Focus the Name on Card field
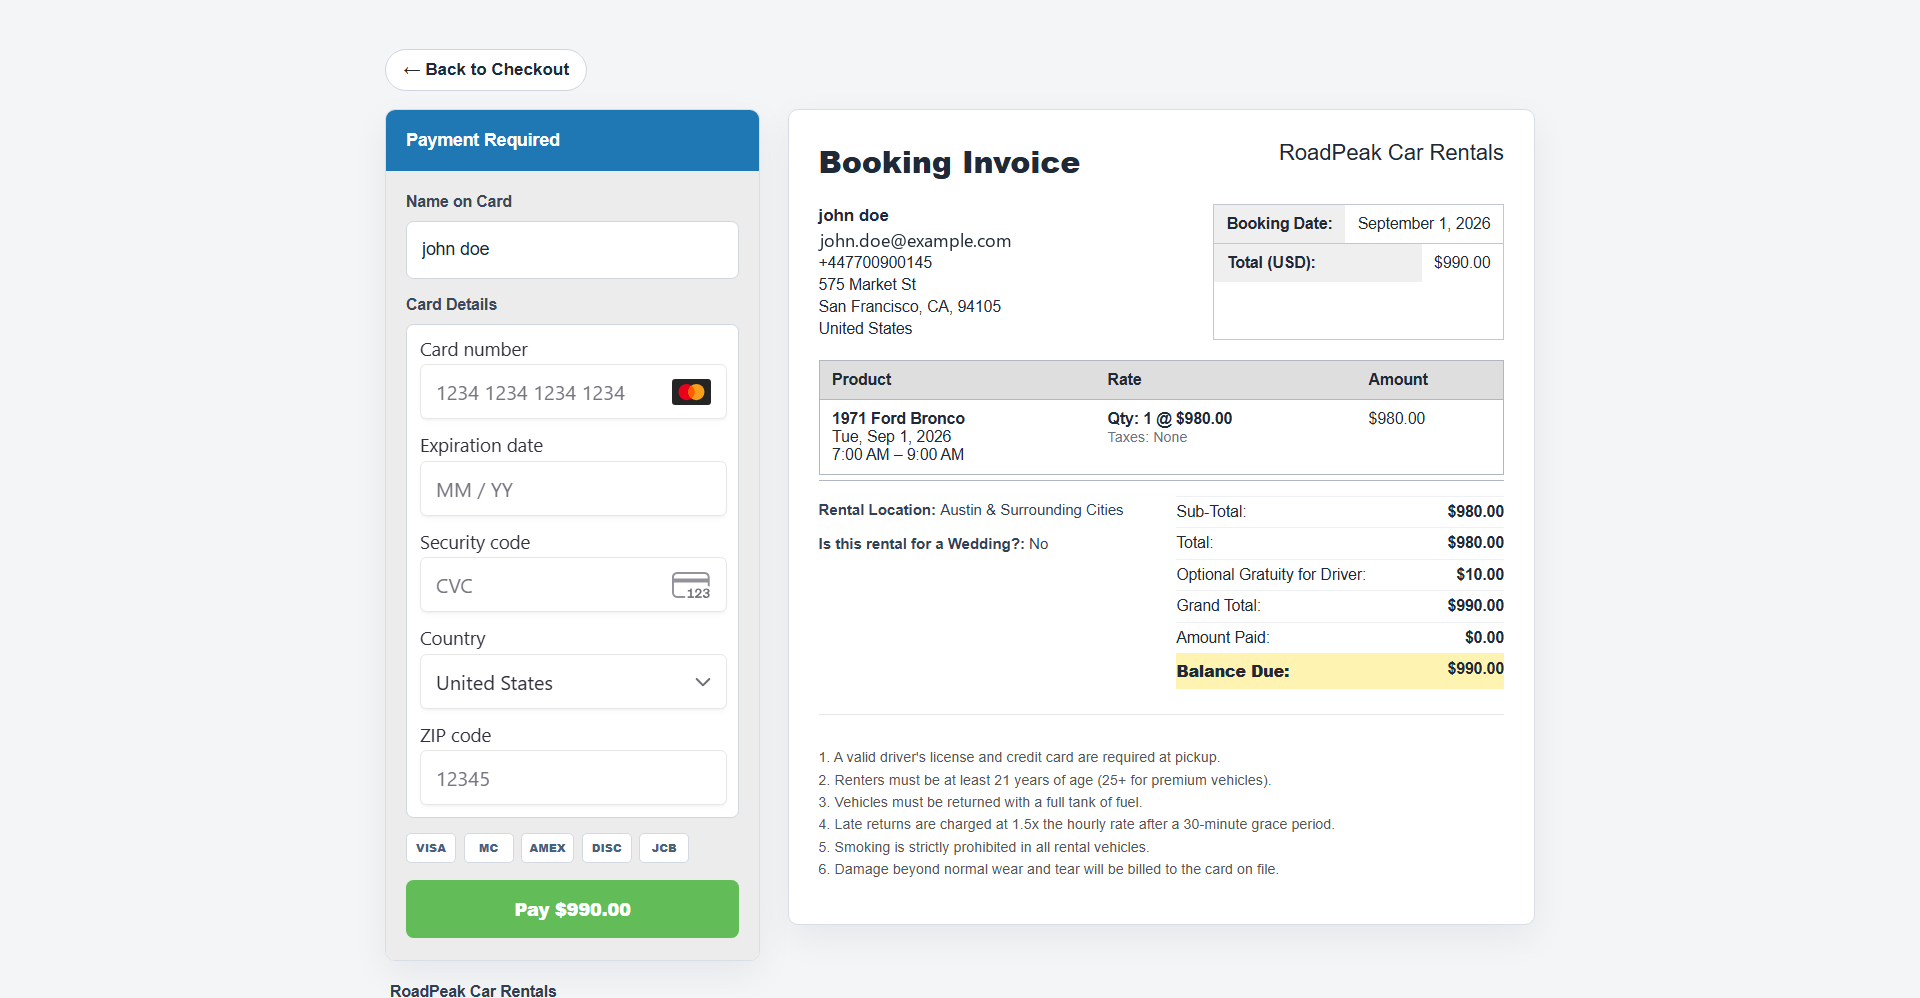1920x998 pixels. click(572, 250)
